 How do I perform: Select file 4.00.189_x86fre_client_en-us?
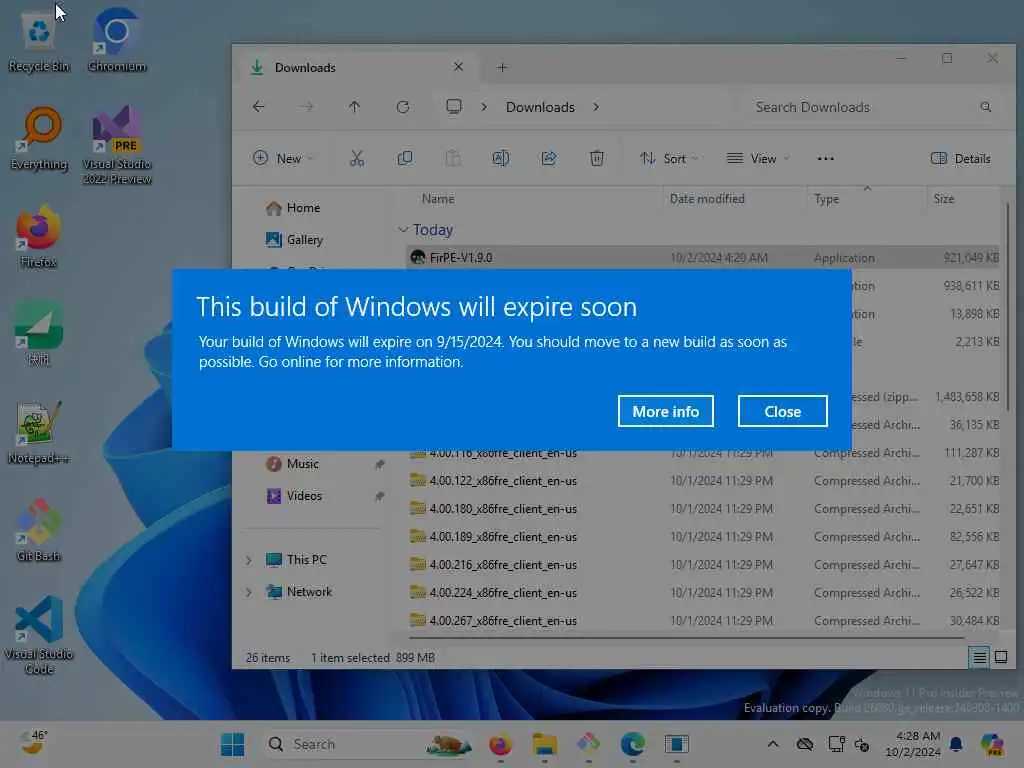tap(703, 537)
